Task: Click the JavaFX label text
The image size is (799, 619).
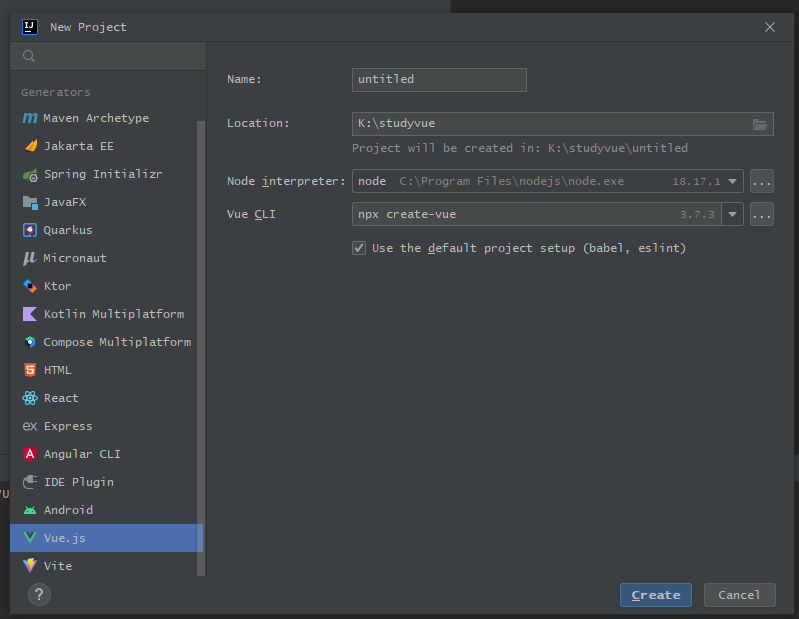Action: [x=65, y=202]
